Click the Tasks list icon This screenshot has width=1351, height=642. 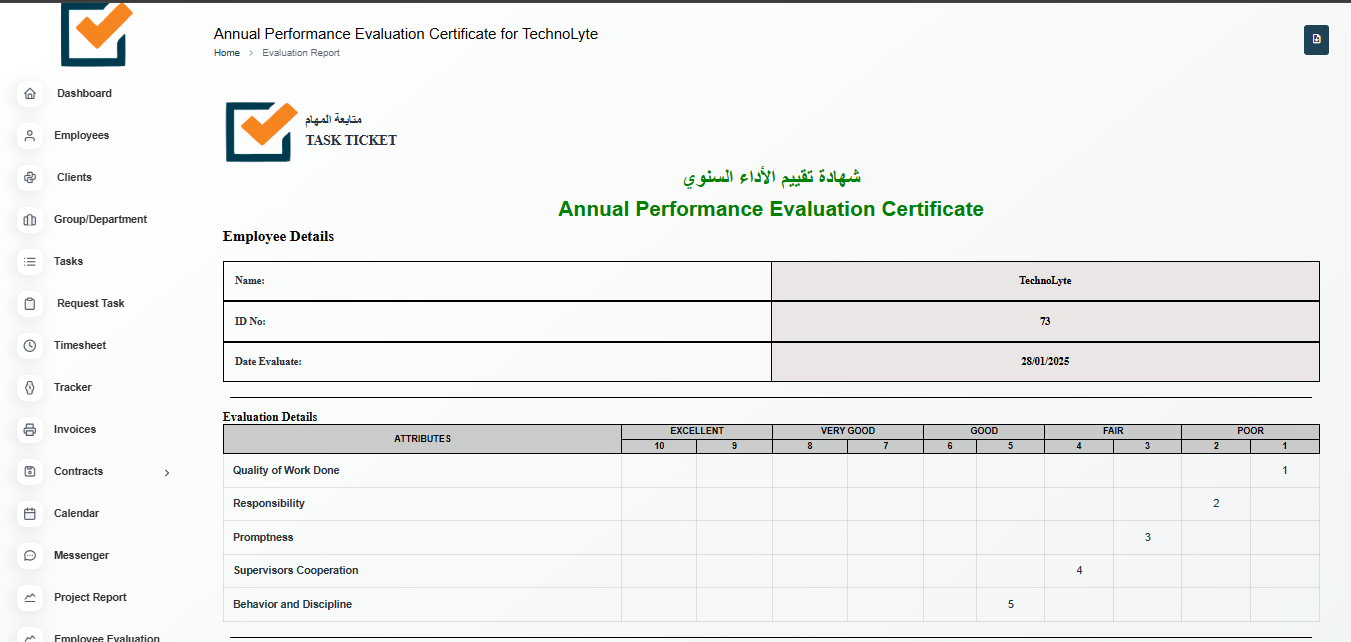coord(30,262)
